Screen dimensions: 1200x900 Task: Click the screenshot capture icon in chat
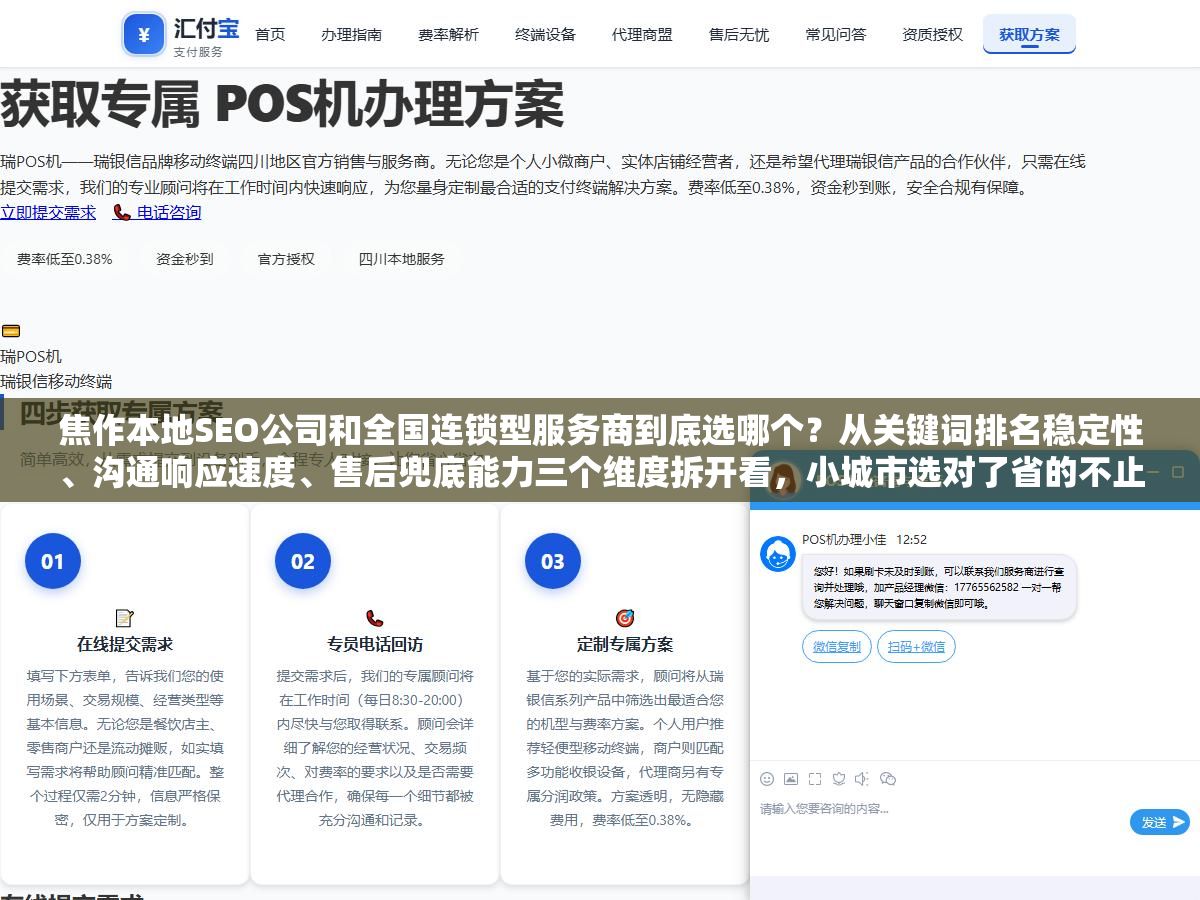click(815, 779)
